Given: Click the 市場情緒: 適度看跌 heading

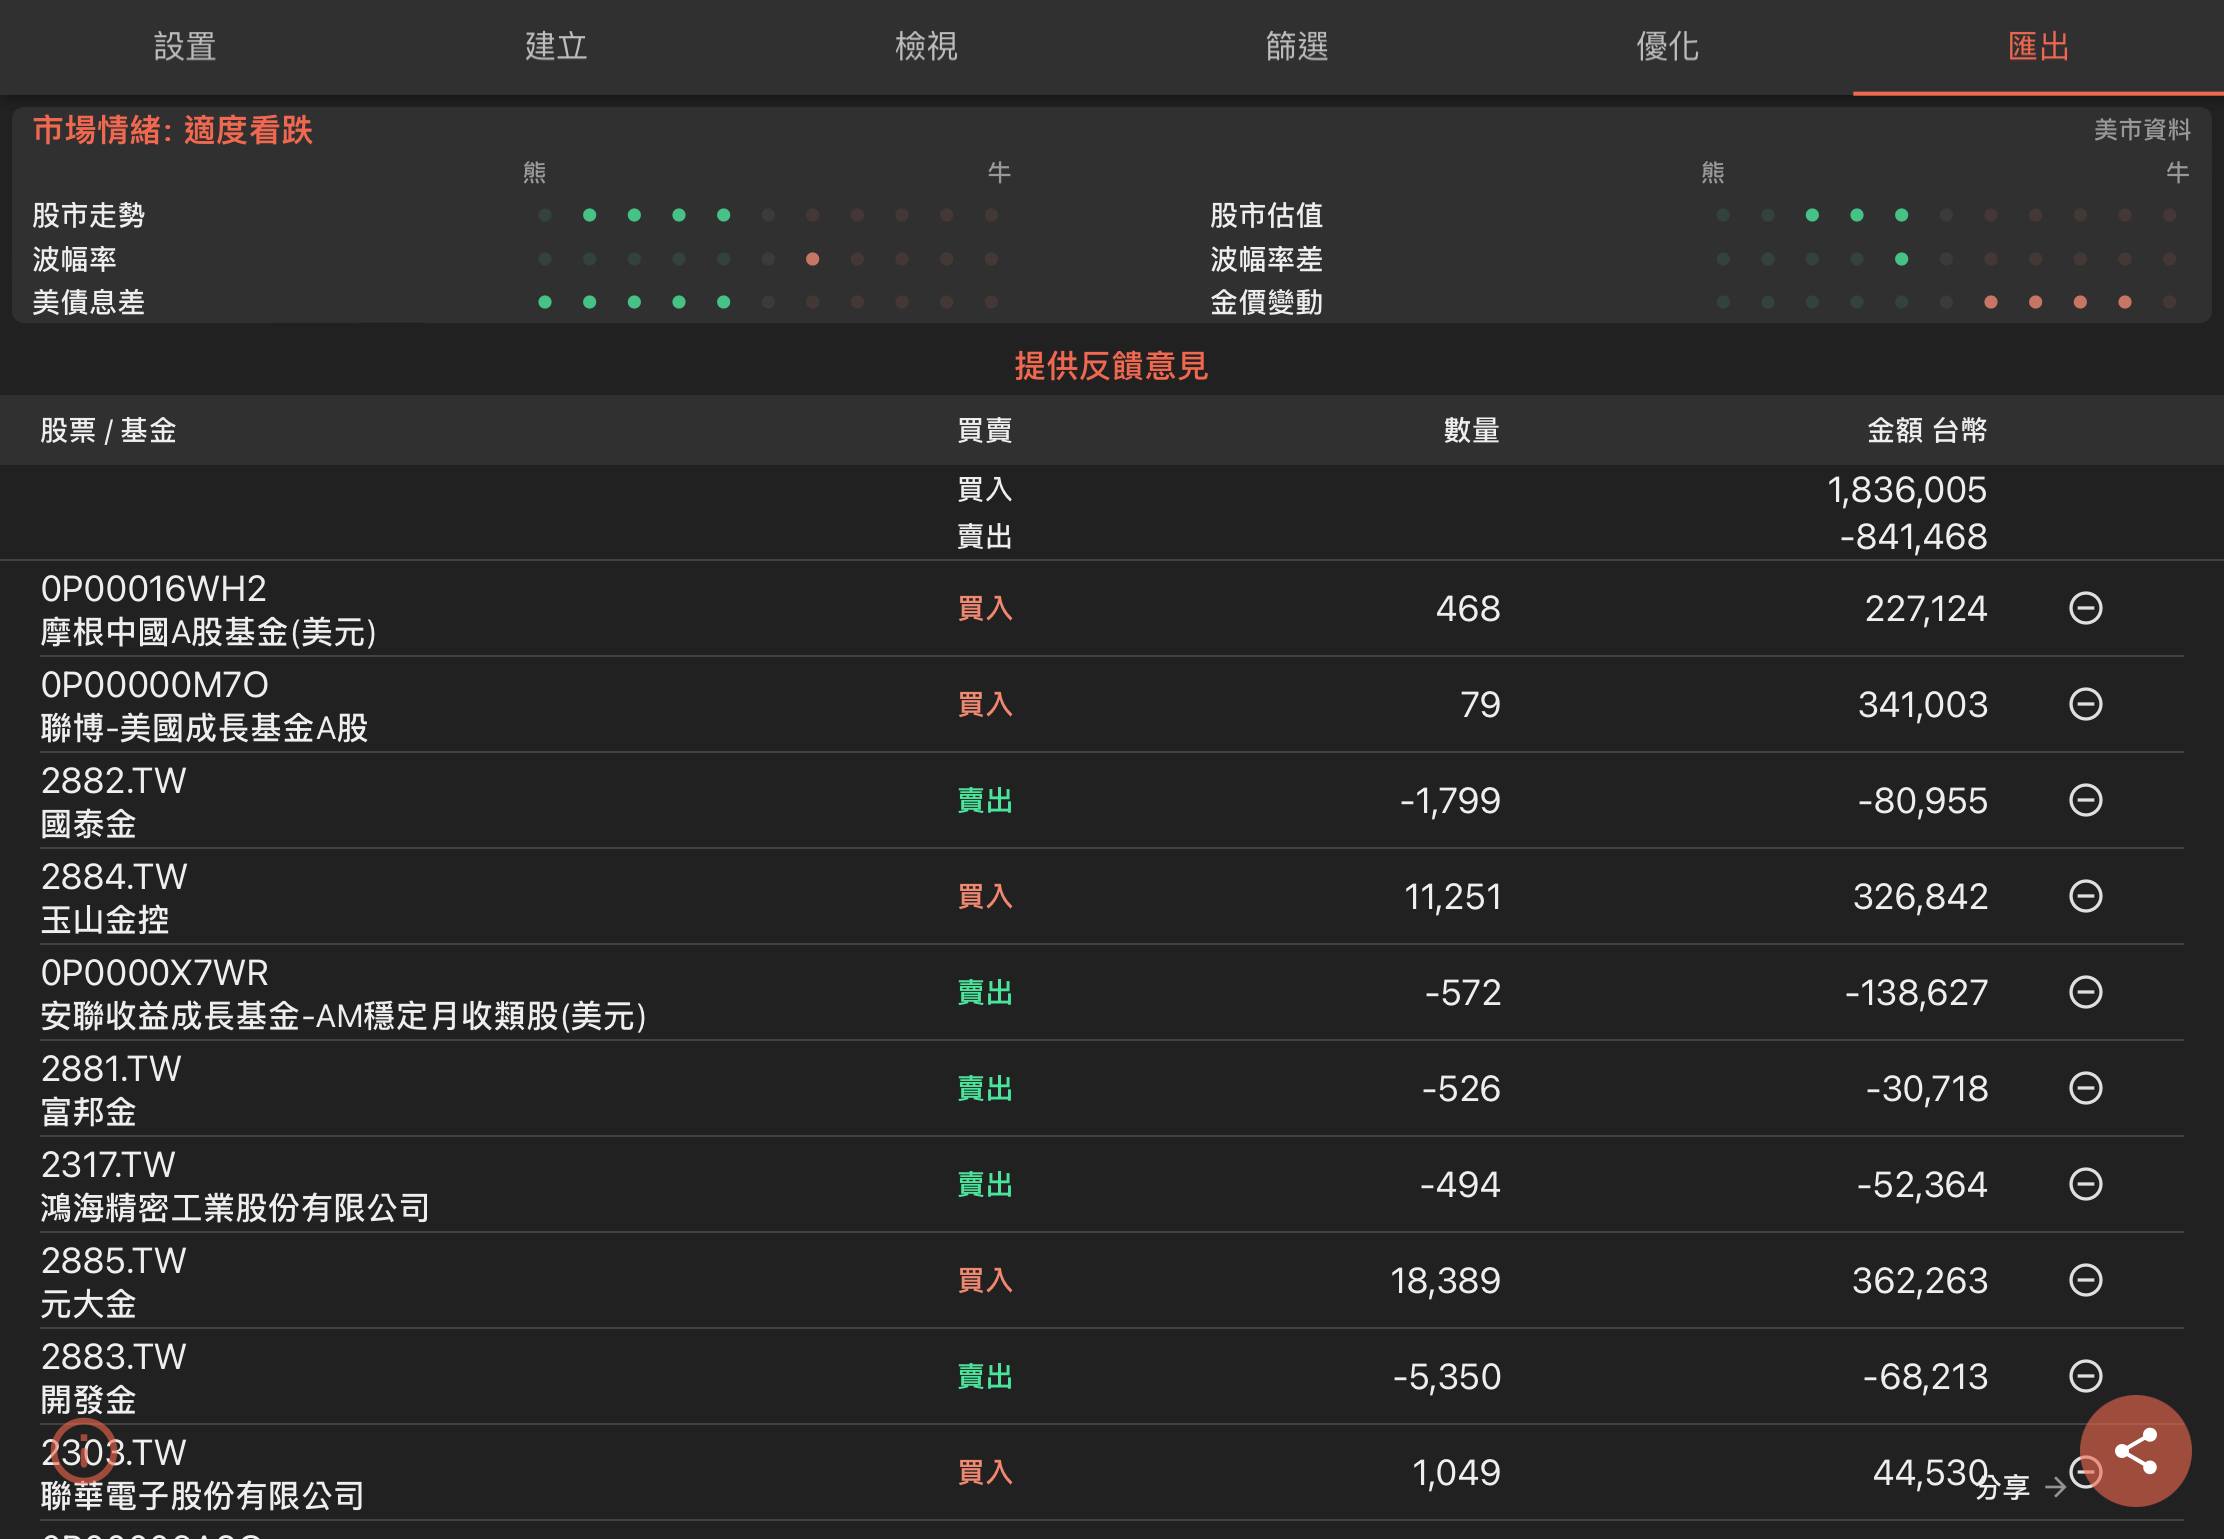Looking at the screenshot, I should pyautogui.click(x=173, y=131).
